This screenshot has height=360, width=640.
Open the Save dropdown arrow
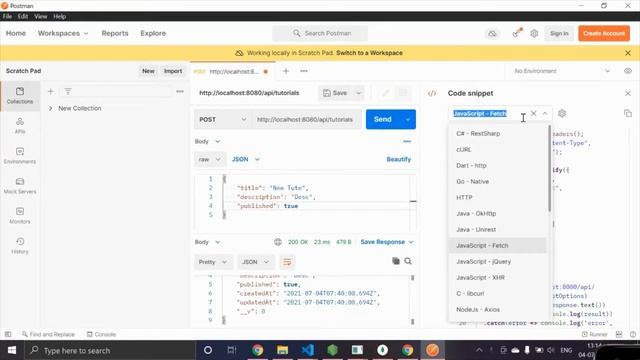358,93
